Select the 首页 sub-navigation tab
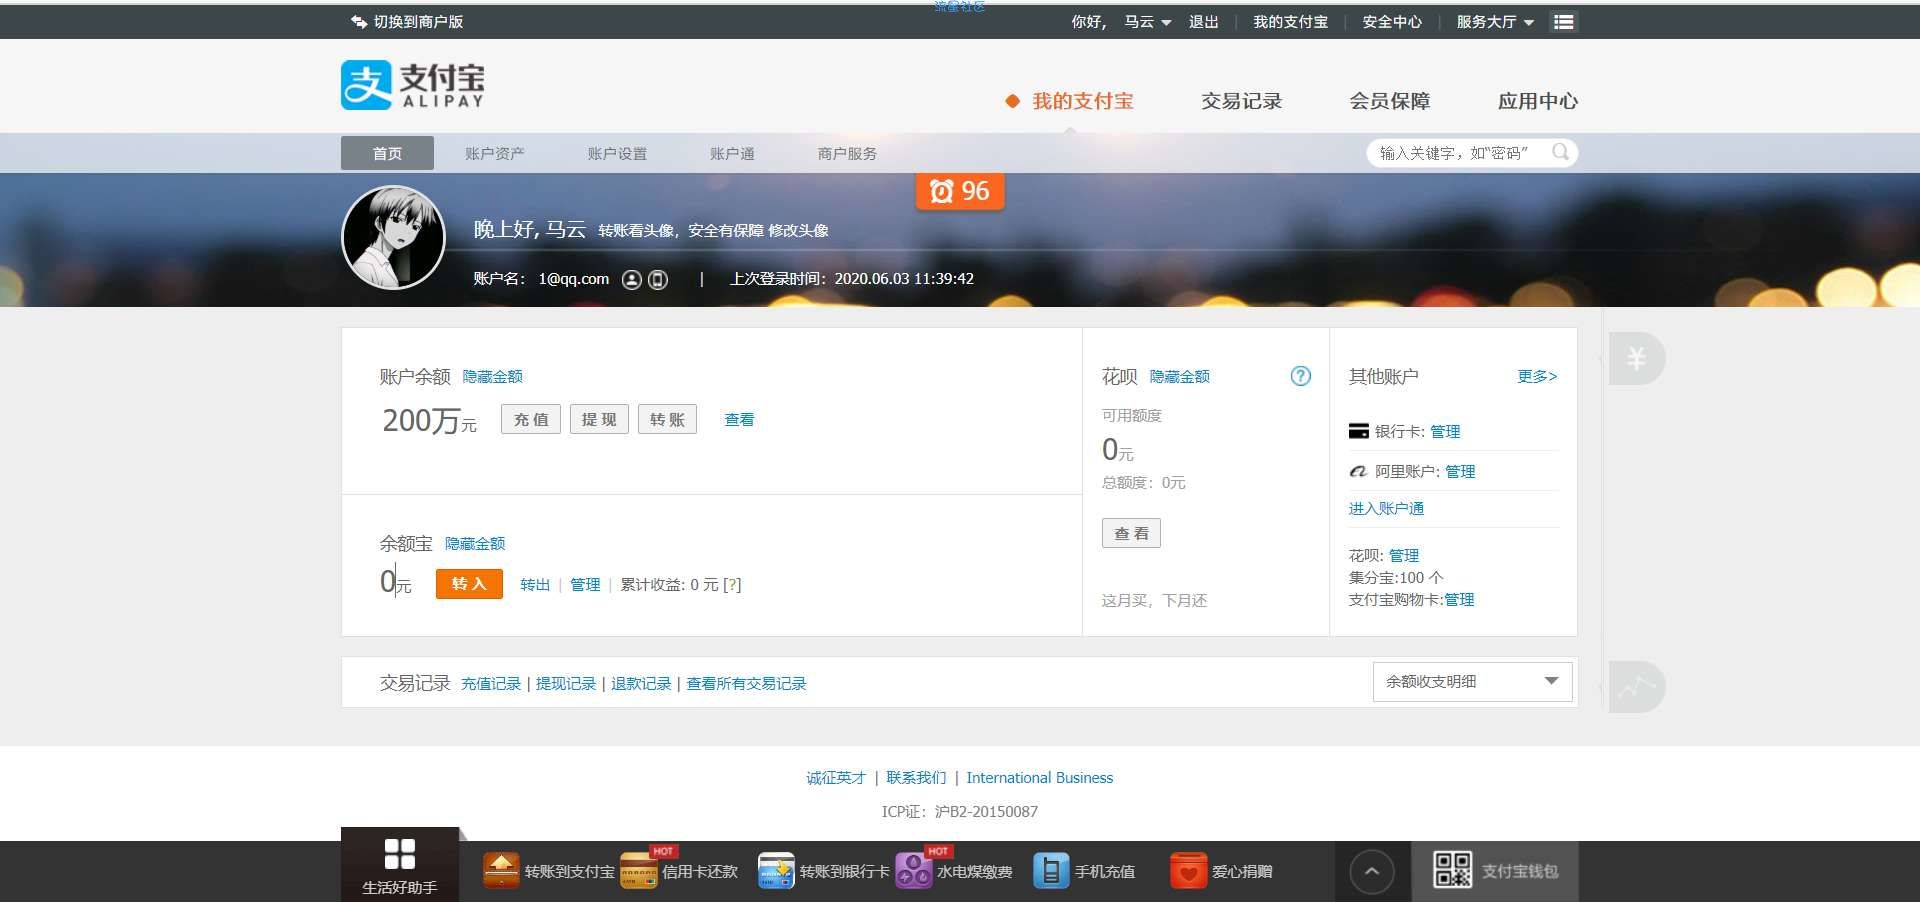 pyautogui.click(x=387, y=153)
